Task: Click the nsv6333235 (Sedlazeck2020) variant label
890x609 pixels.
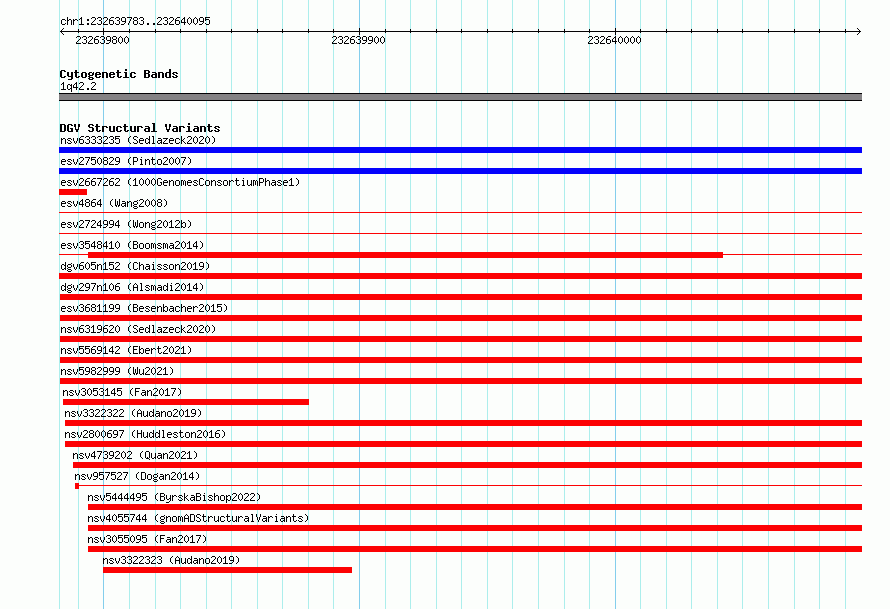Action: click(138, 140)
